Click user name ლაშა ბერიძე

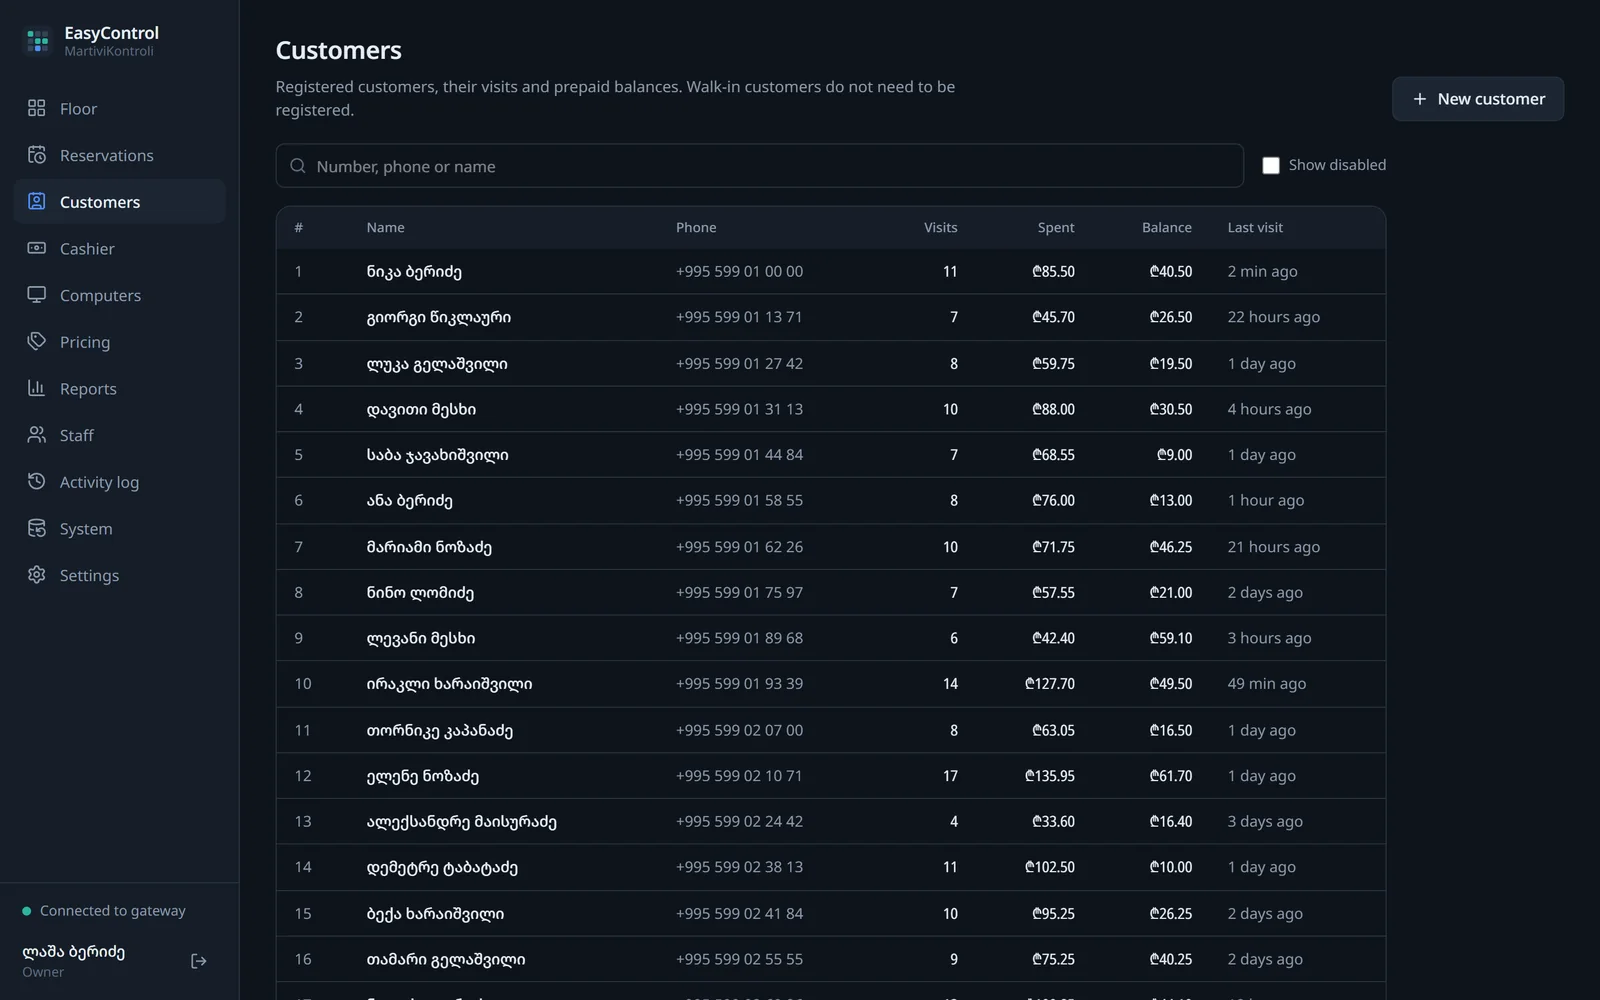[x=74, y=951]
